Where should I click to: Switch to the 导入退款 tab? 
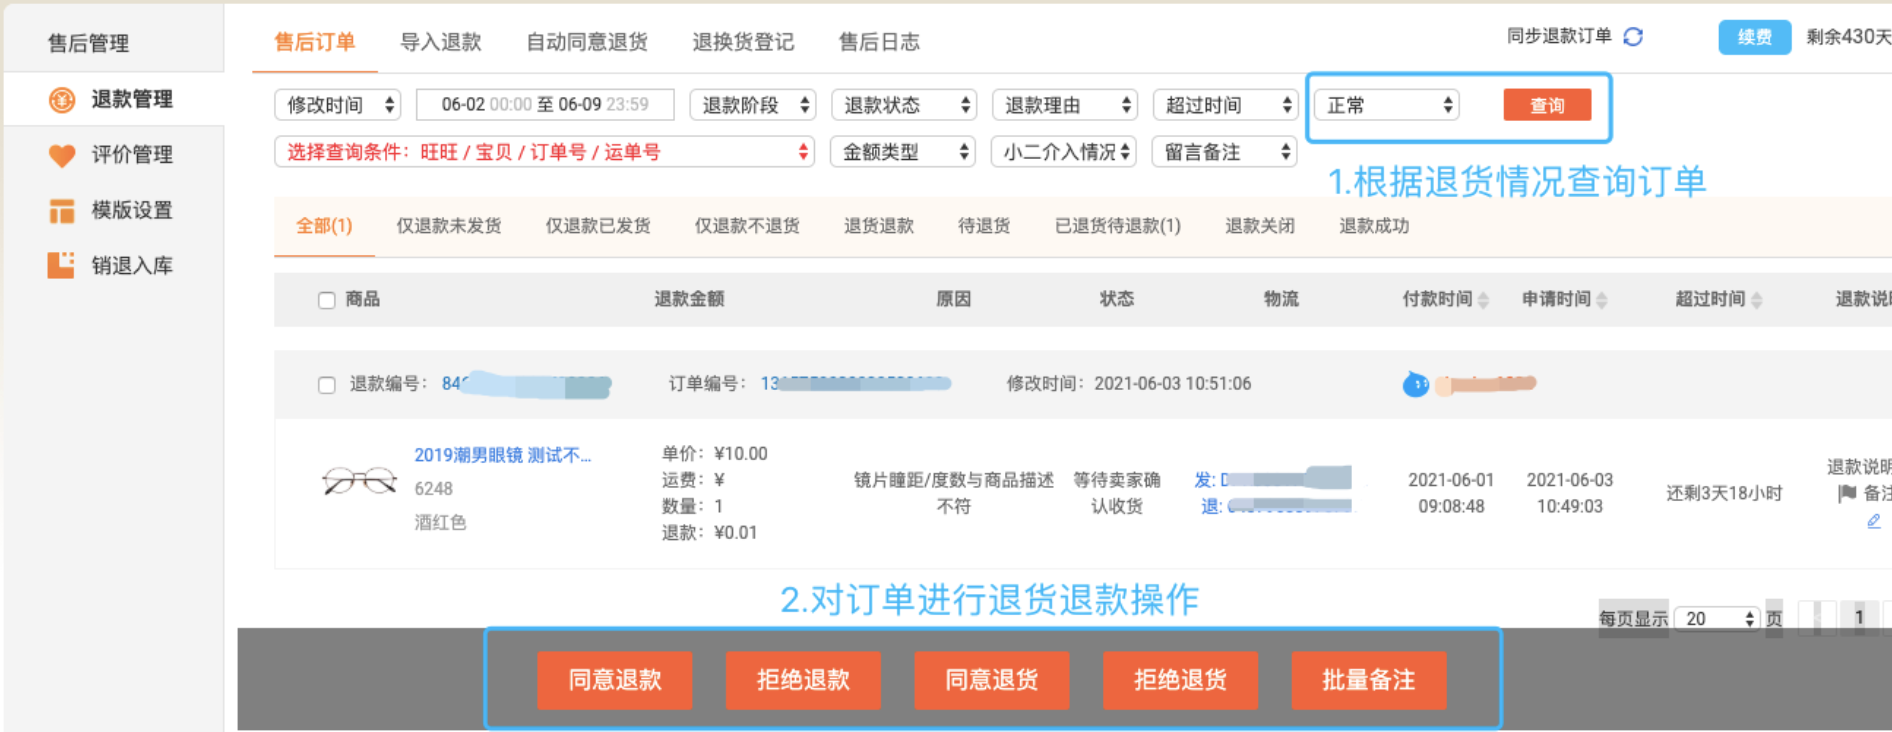pyautogui.click(x=441, y=42)
